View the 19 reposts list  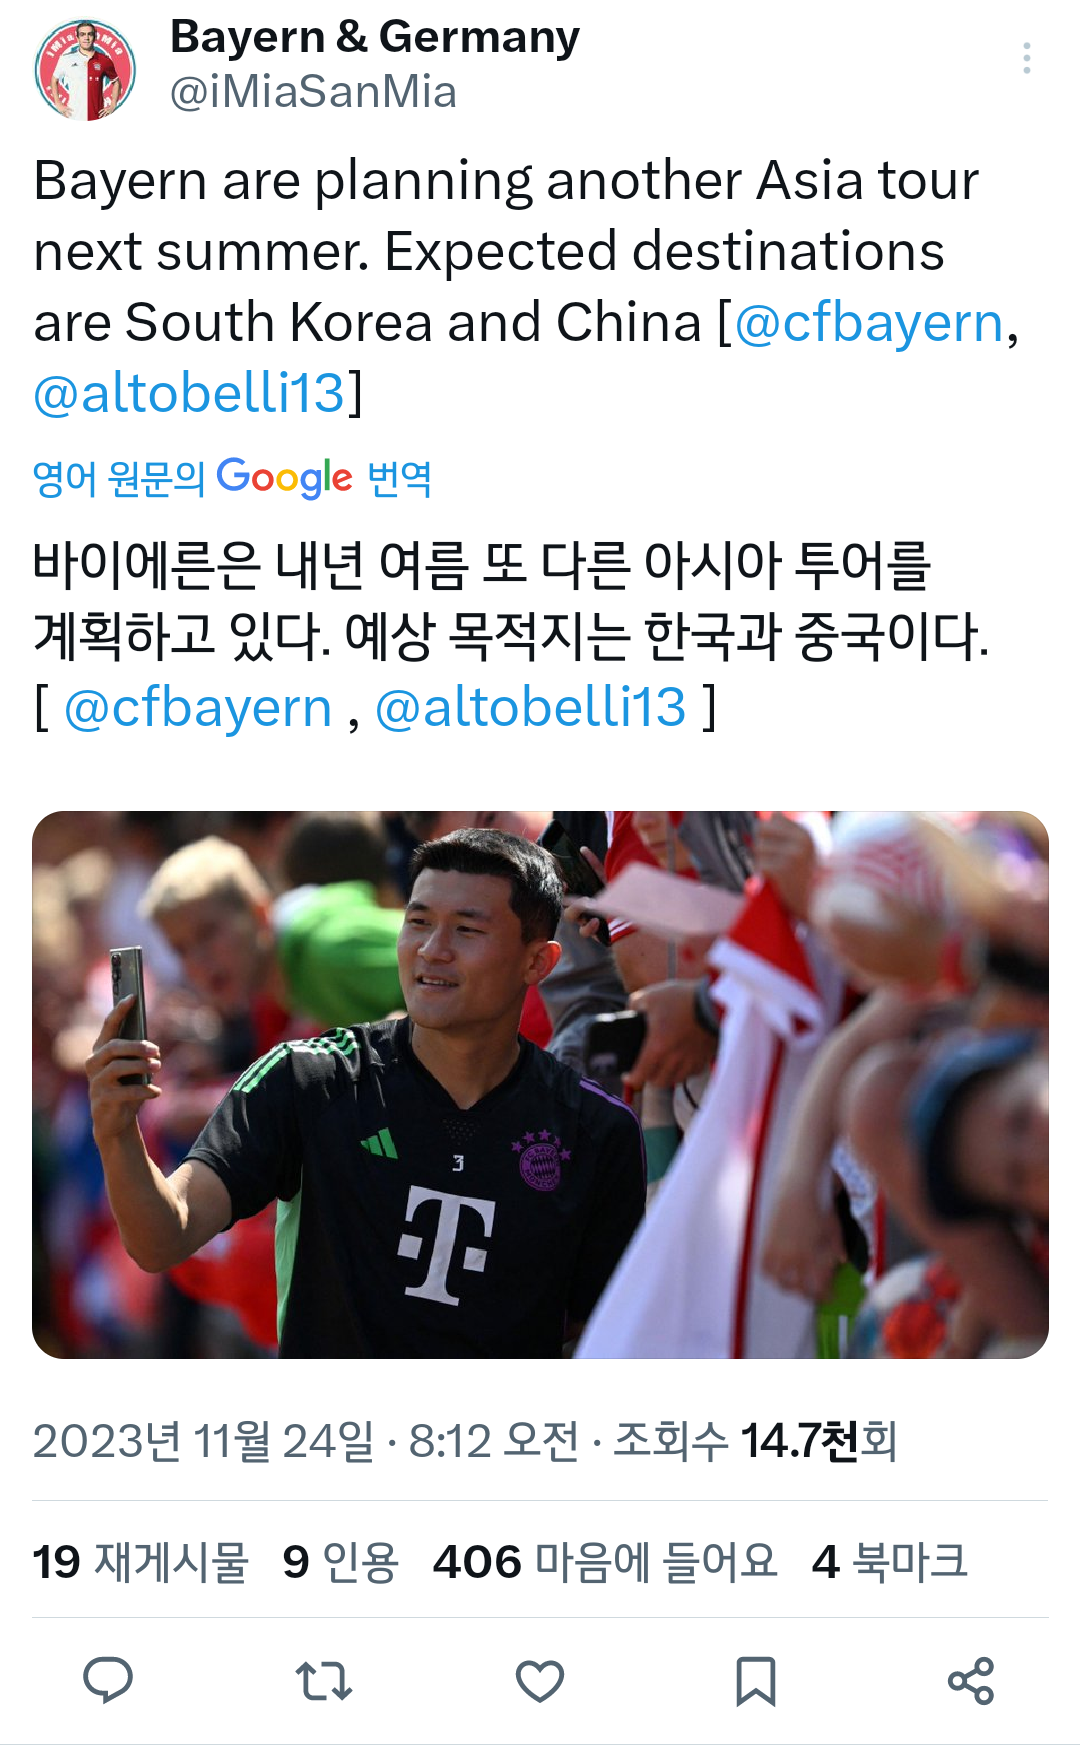[x=140, y=1562]
